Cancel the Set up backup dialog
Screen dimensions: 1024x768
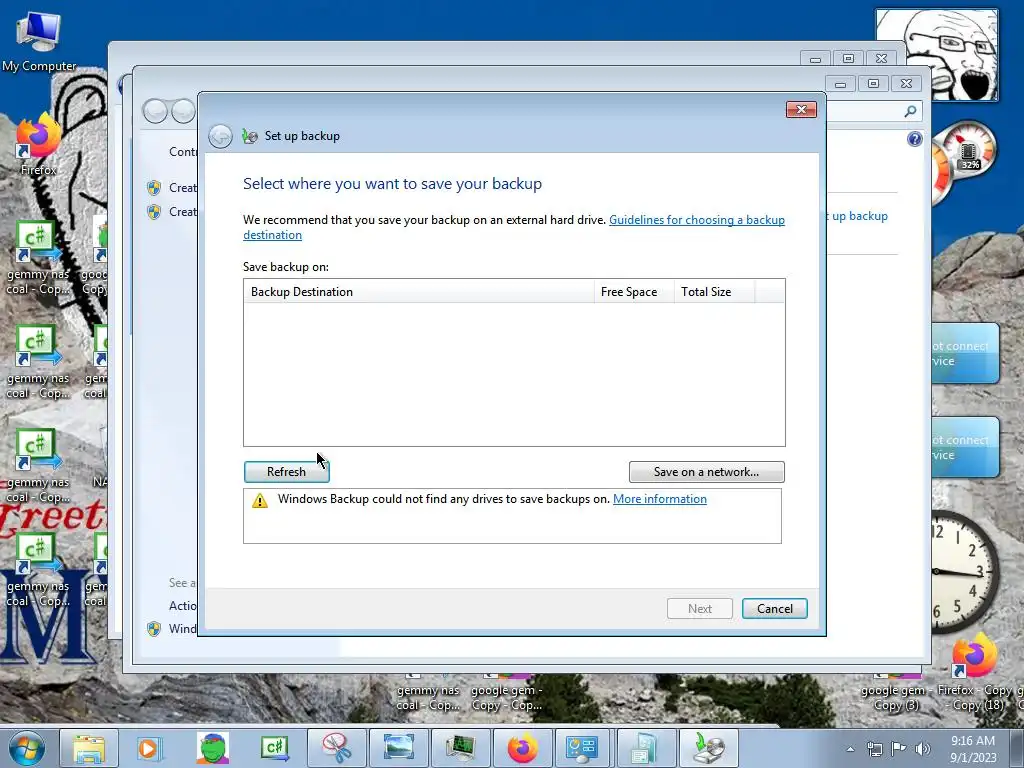click(x=775, y=609)
